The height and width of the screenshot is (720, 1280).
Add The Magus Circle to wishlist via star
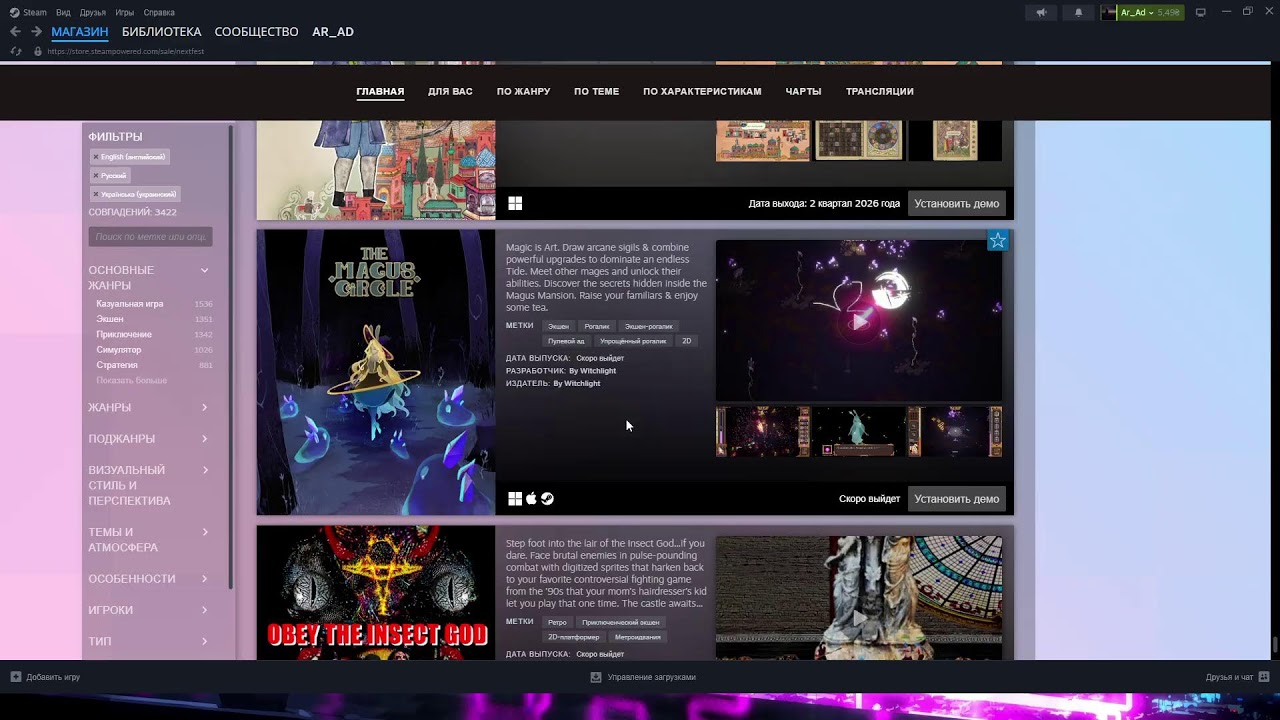point(997,240)
